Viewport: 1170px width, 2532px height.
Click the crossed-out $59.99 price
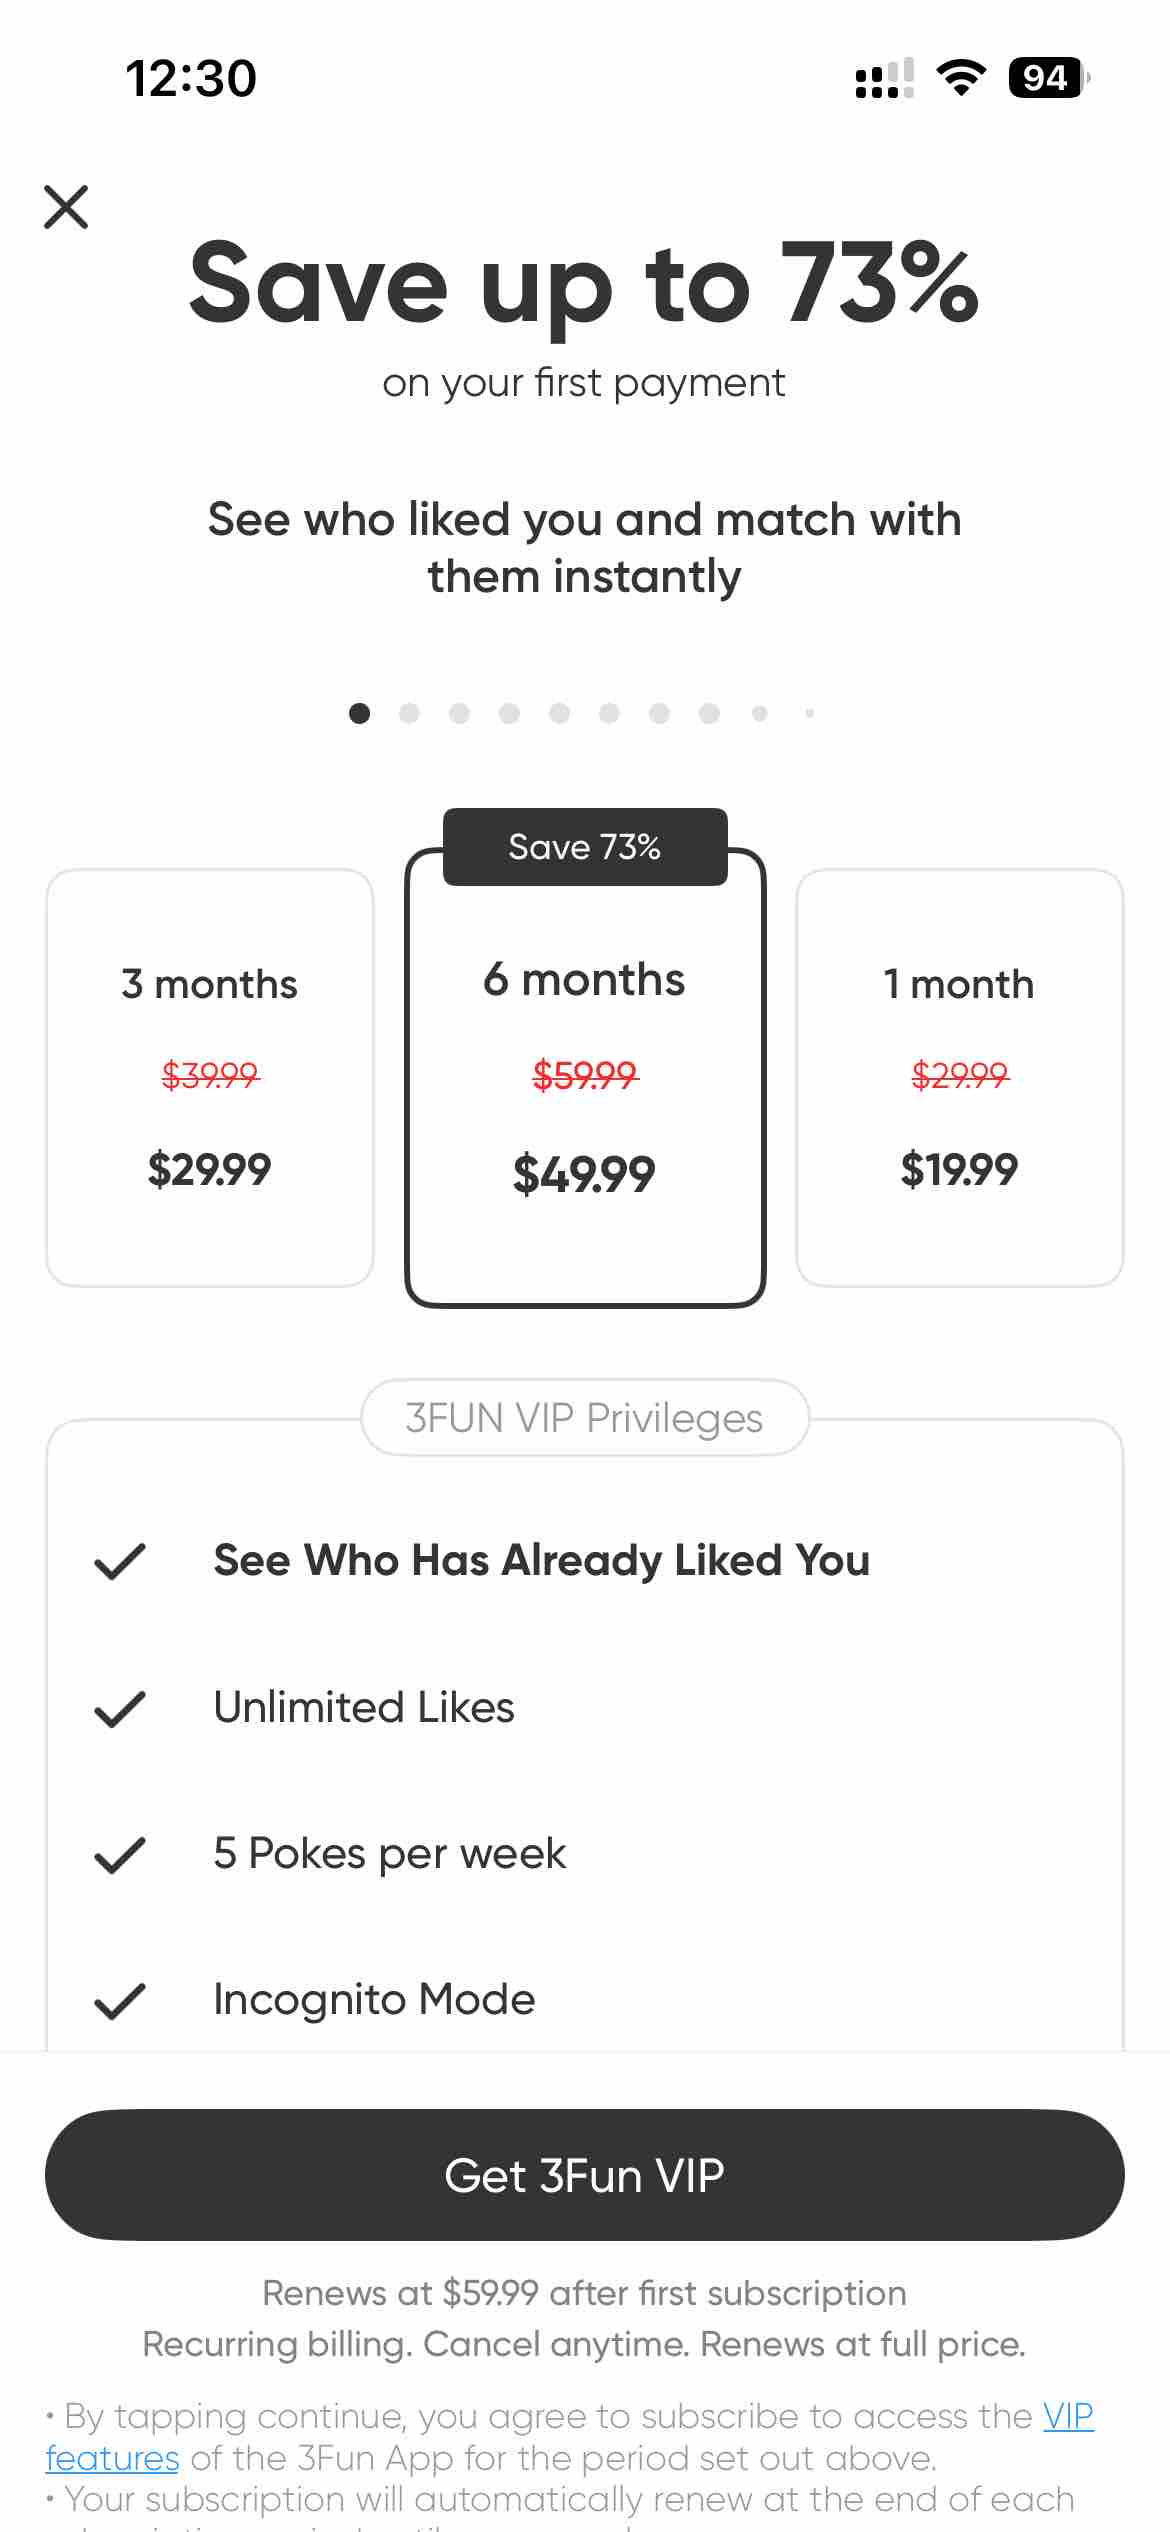[x=584, y=1077]
